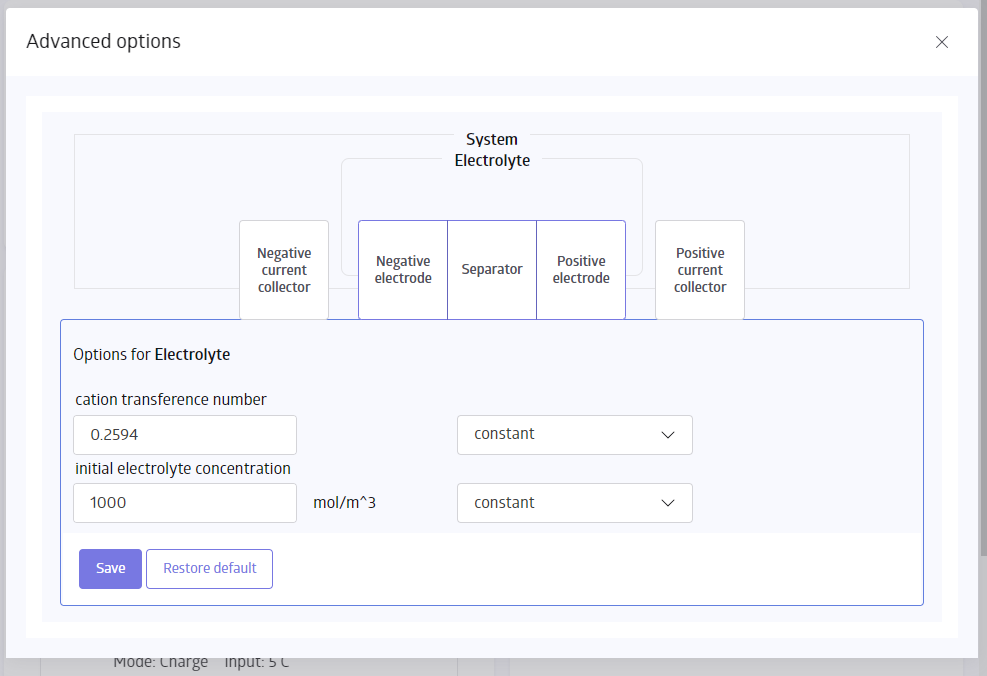The image size is (987, 676).
Task: Select the Negative electrode component
Action: click(x=403, y=269)
